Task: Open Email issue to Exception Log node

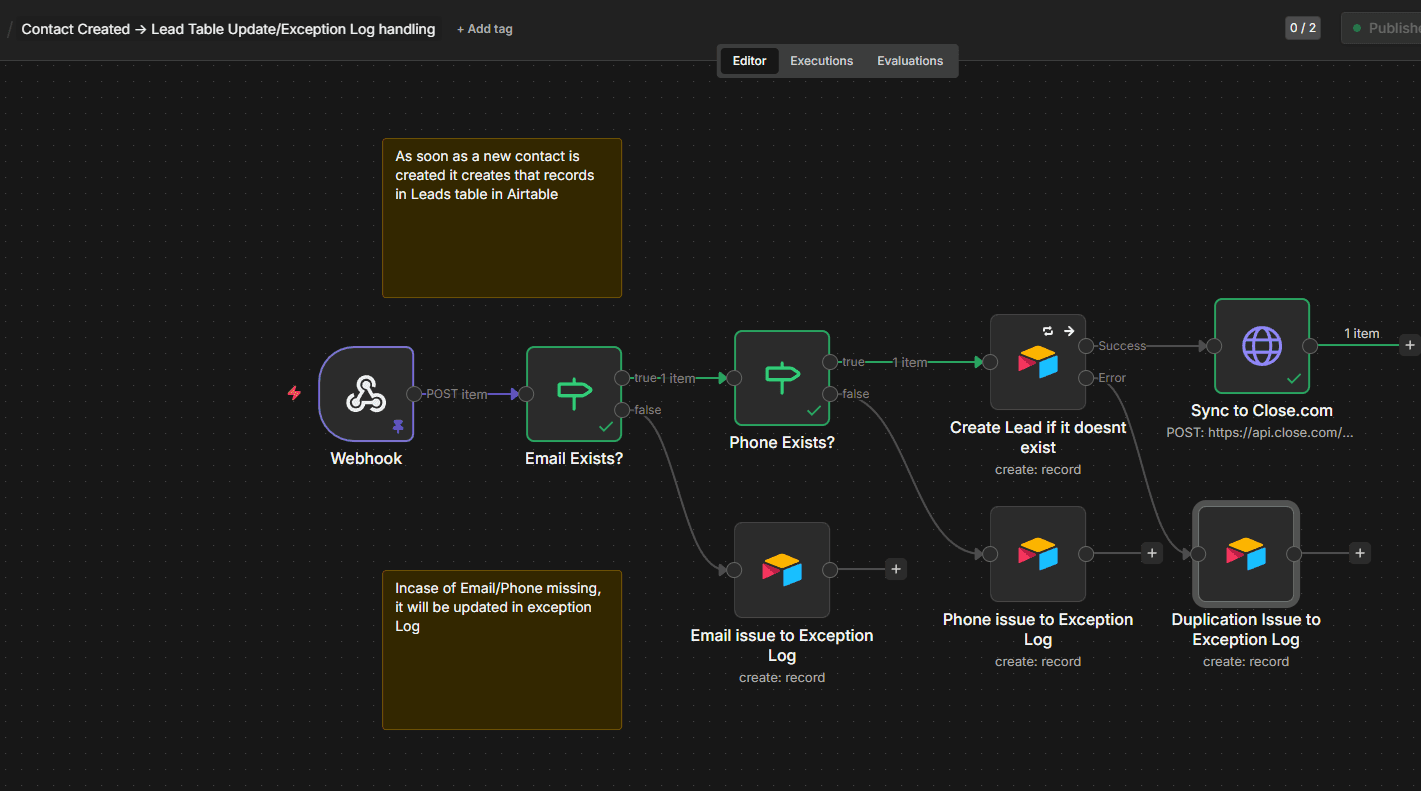Action: 782,570
